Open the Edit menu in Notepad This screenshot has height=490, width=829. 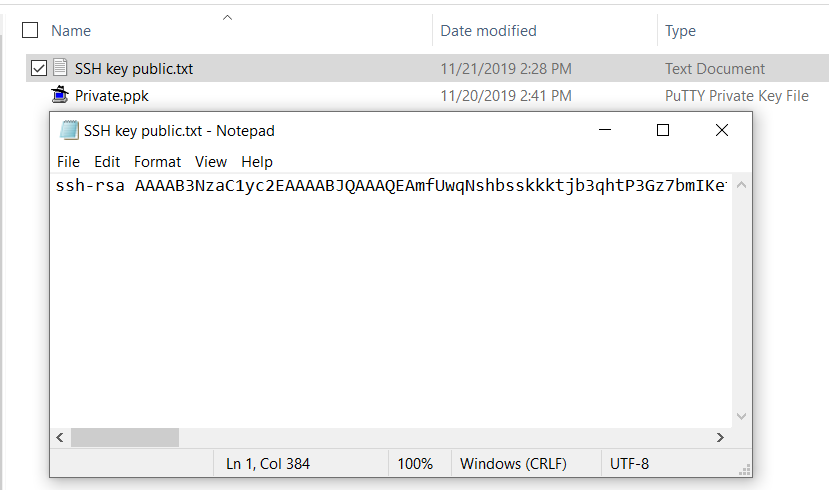tap(107, 162)
